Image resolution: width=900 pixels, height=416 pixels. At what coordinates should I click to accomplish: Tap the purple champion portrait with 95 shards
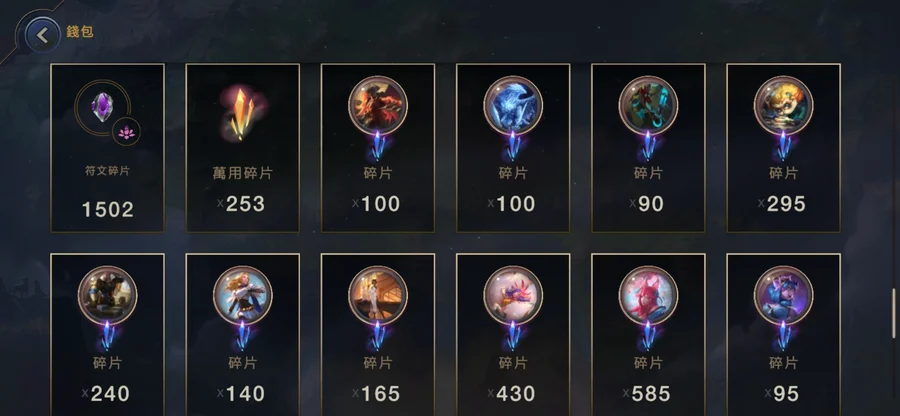pos(783,296)
